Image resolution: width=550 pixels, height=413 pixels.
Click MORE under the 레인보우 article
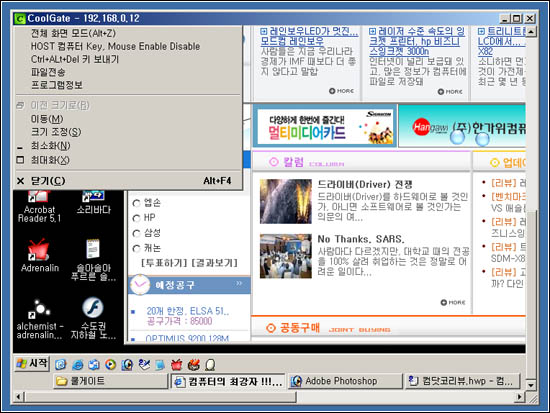click(341, 91)
